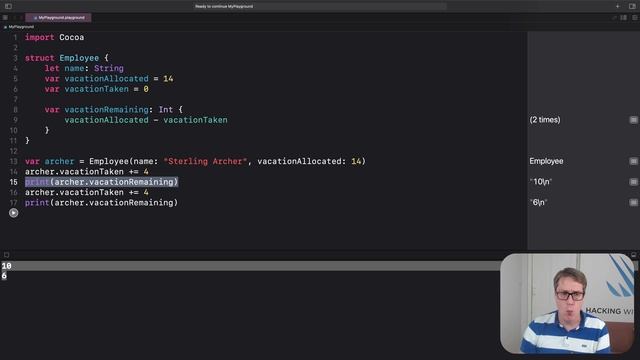Click the "Sterling Archer" string literal

pyautogui.click(x=205, y=161)
